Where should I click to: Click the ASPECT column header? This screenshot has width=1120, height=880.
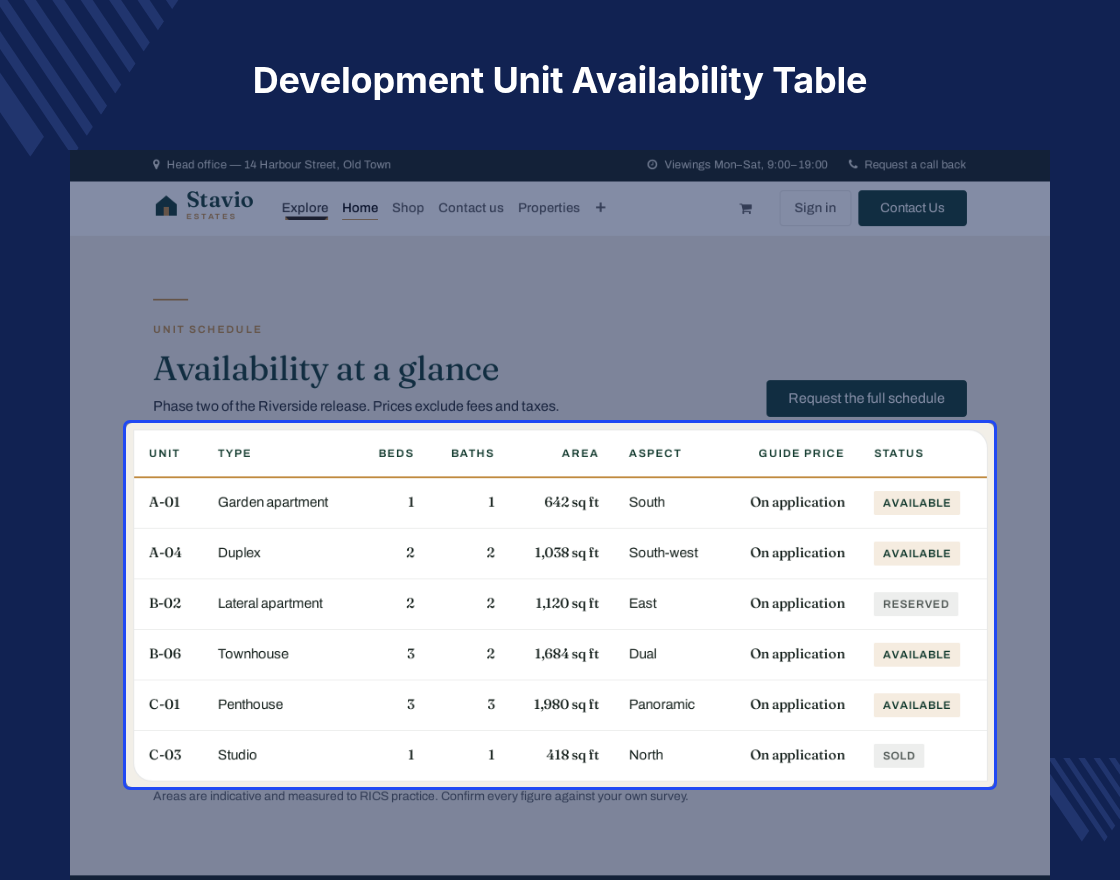coord(655,454)
